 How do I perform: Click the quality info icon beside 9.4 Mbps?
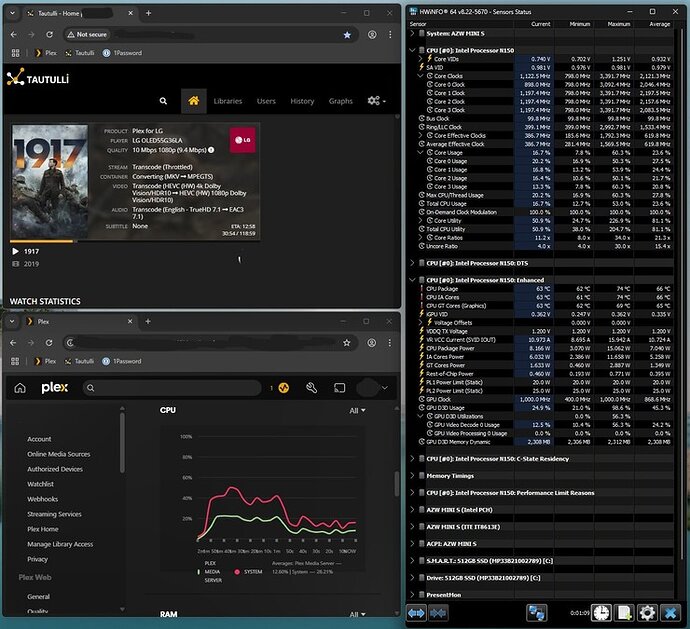coord(211,150)
